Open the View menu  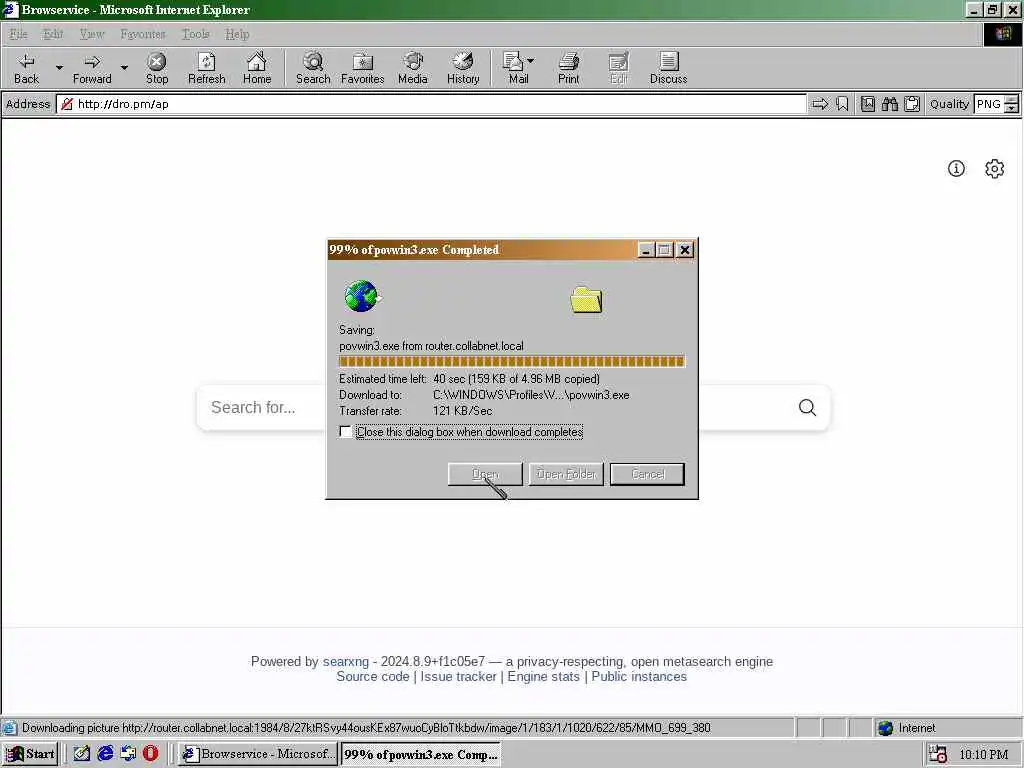pos(92,34)
